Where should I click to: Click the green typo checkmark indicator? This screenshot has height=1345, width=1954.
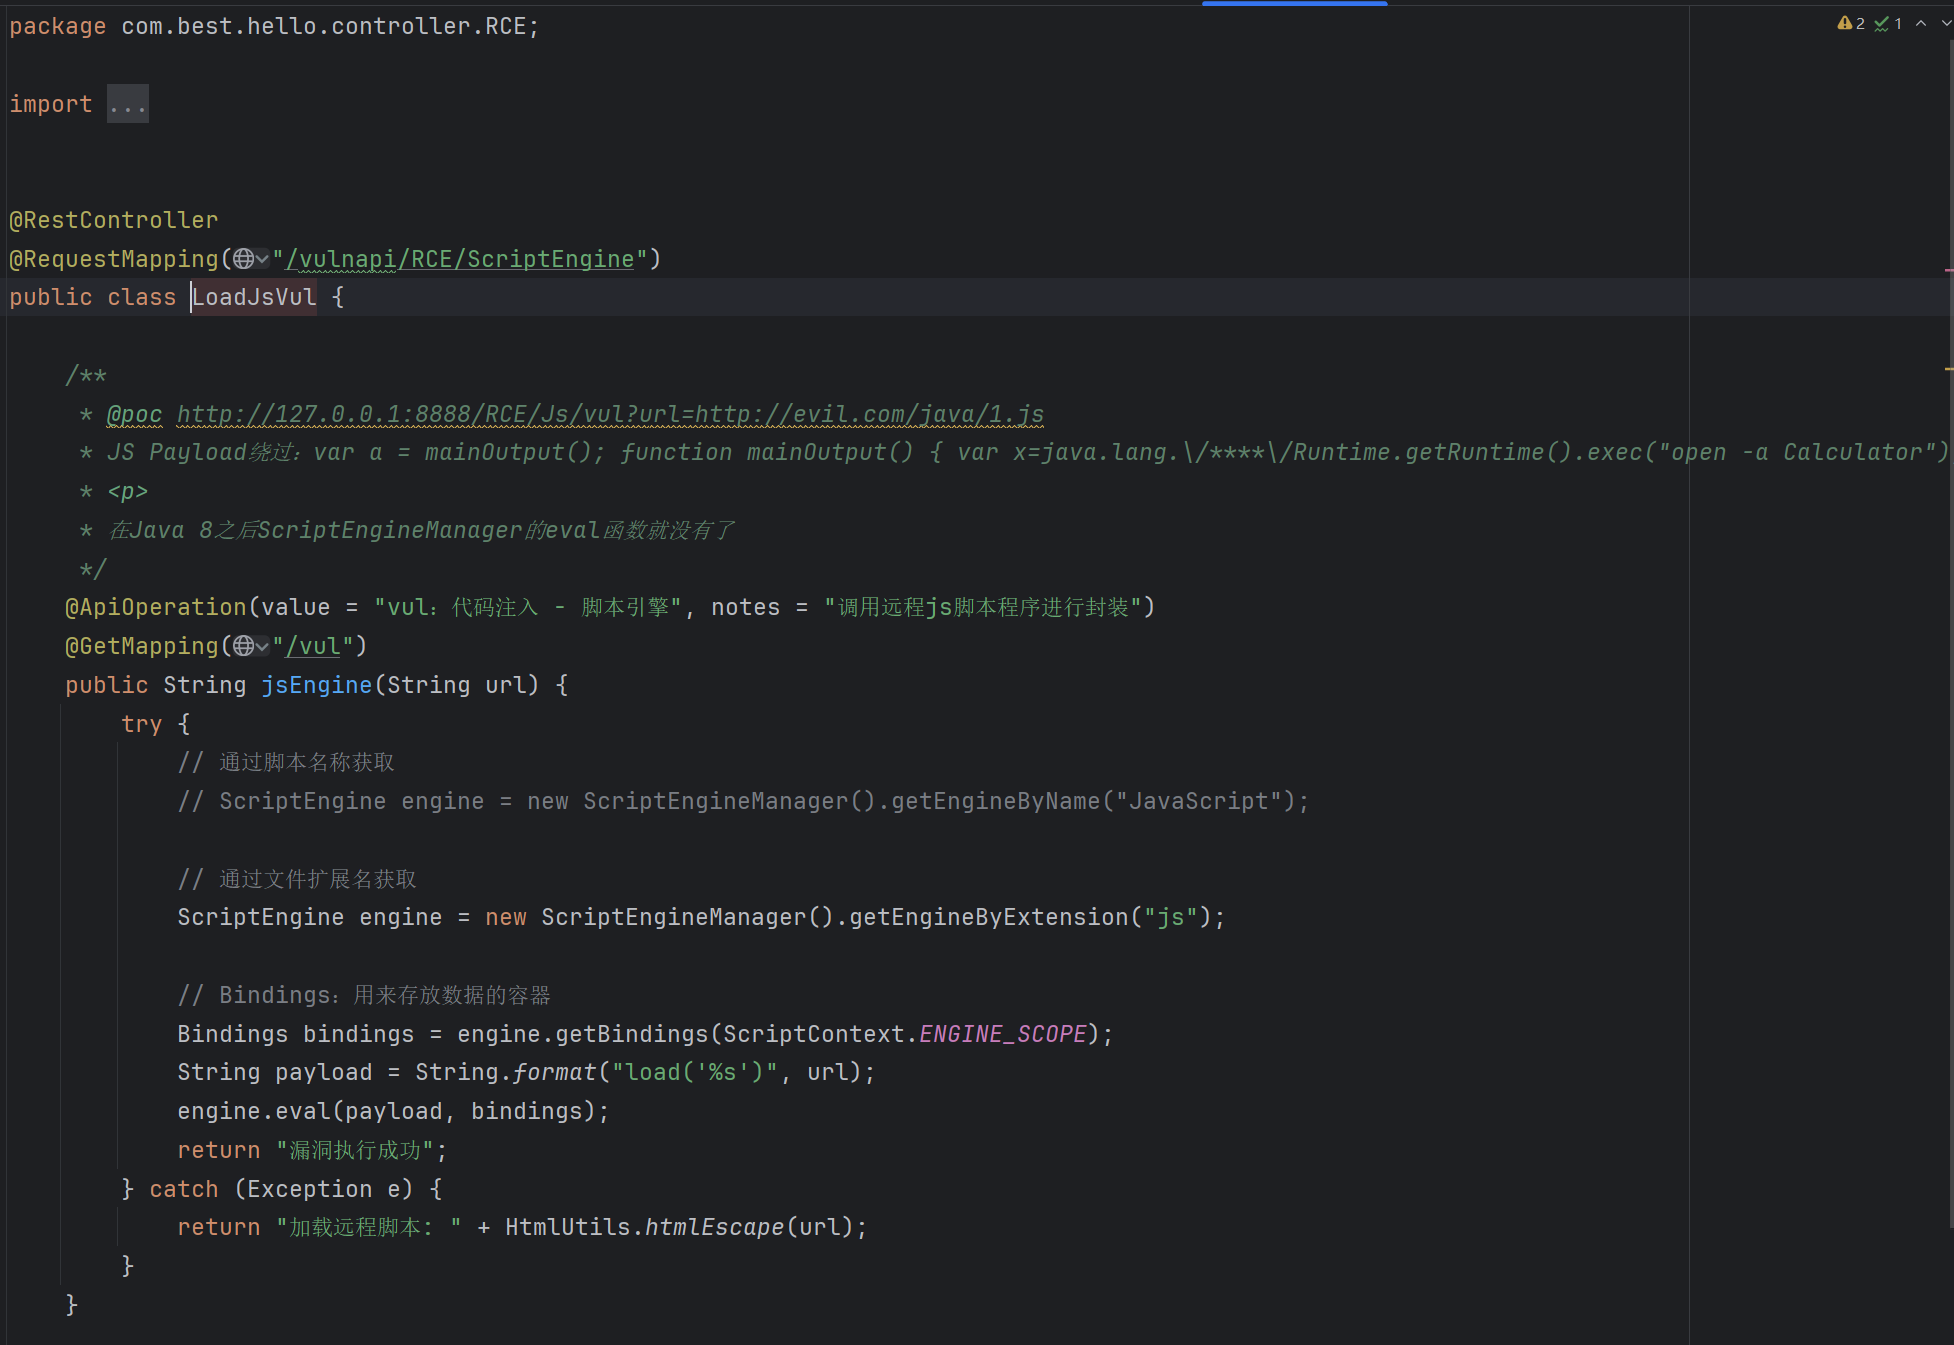[1882, 23]
